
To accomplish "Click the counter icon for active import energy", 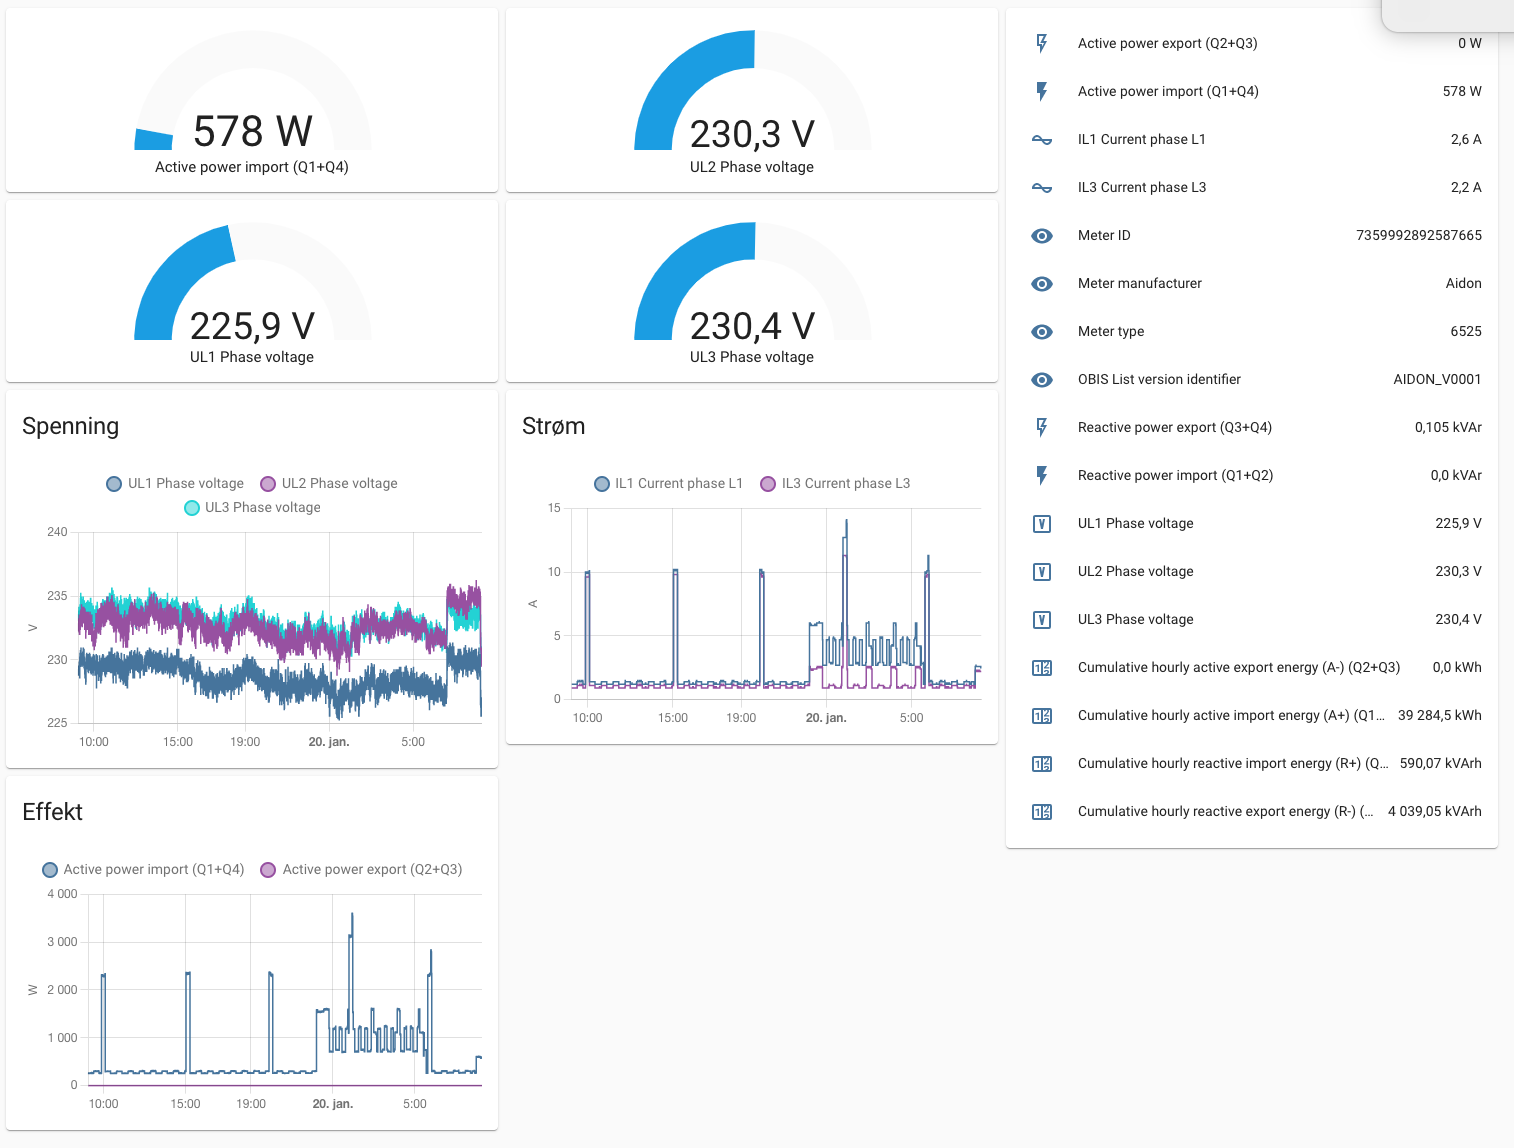I will click(1042, 715).
